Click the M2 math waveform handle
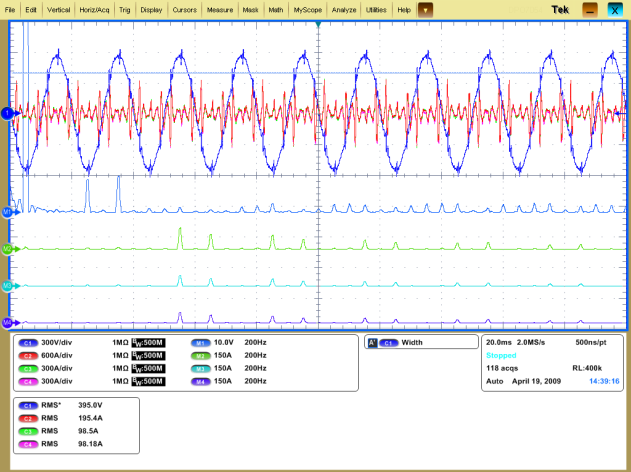Viewport: 631px width, 472px height. pos(9,249)
